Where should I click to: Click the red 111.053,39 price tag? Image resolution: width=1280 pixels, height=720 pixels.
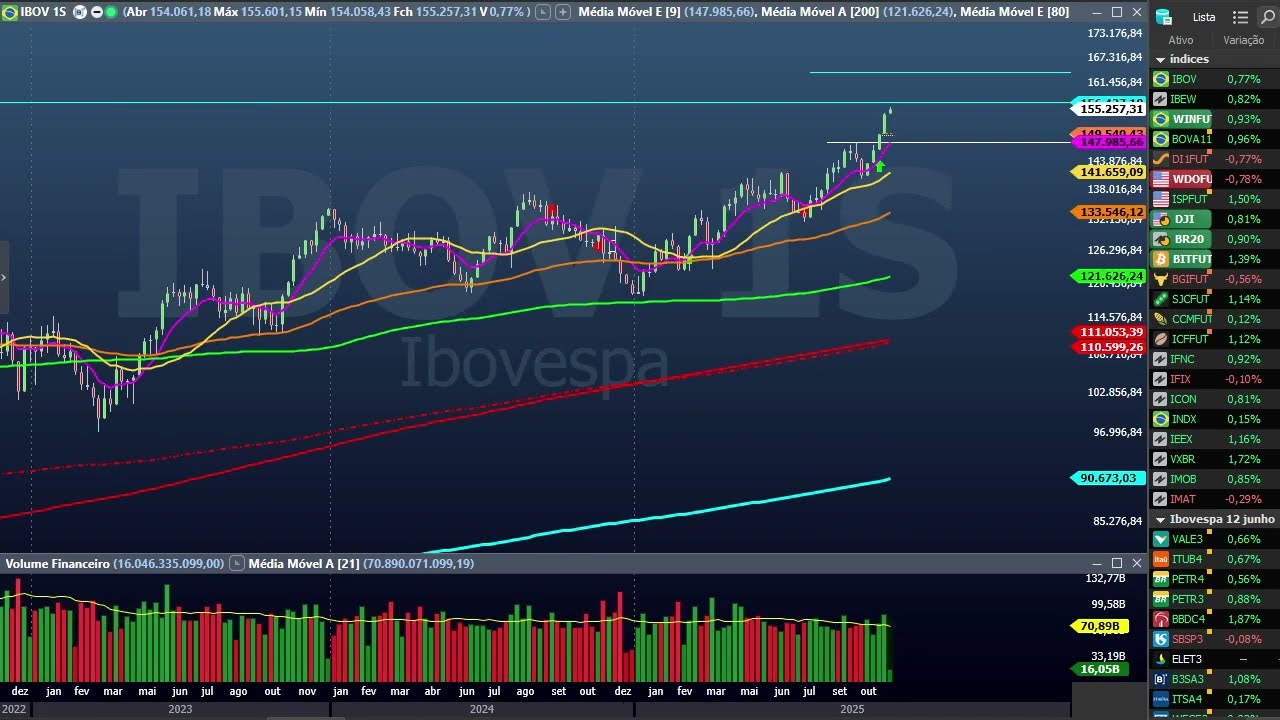[1107, 332]
